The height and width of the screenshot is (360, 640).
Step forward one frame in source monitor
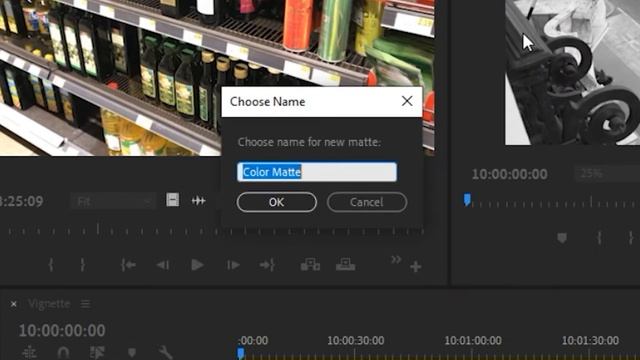[x=233, y=265]
